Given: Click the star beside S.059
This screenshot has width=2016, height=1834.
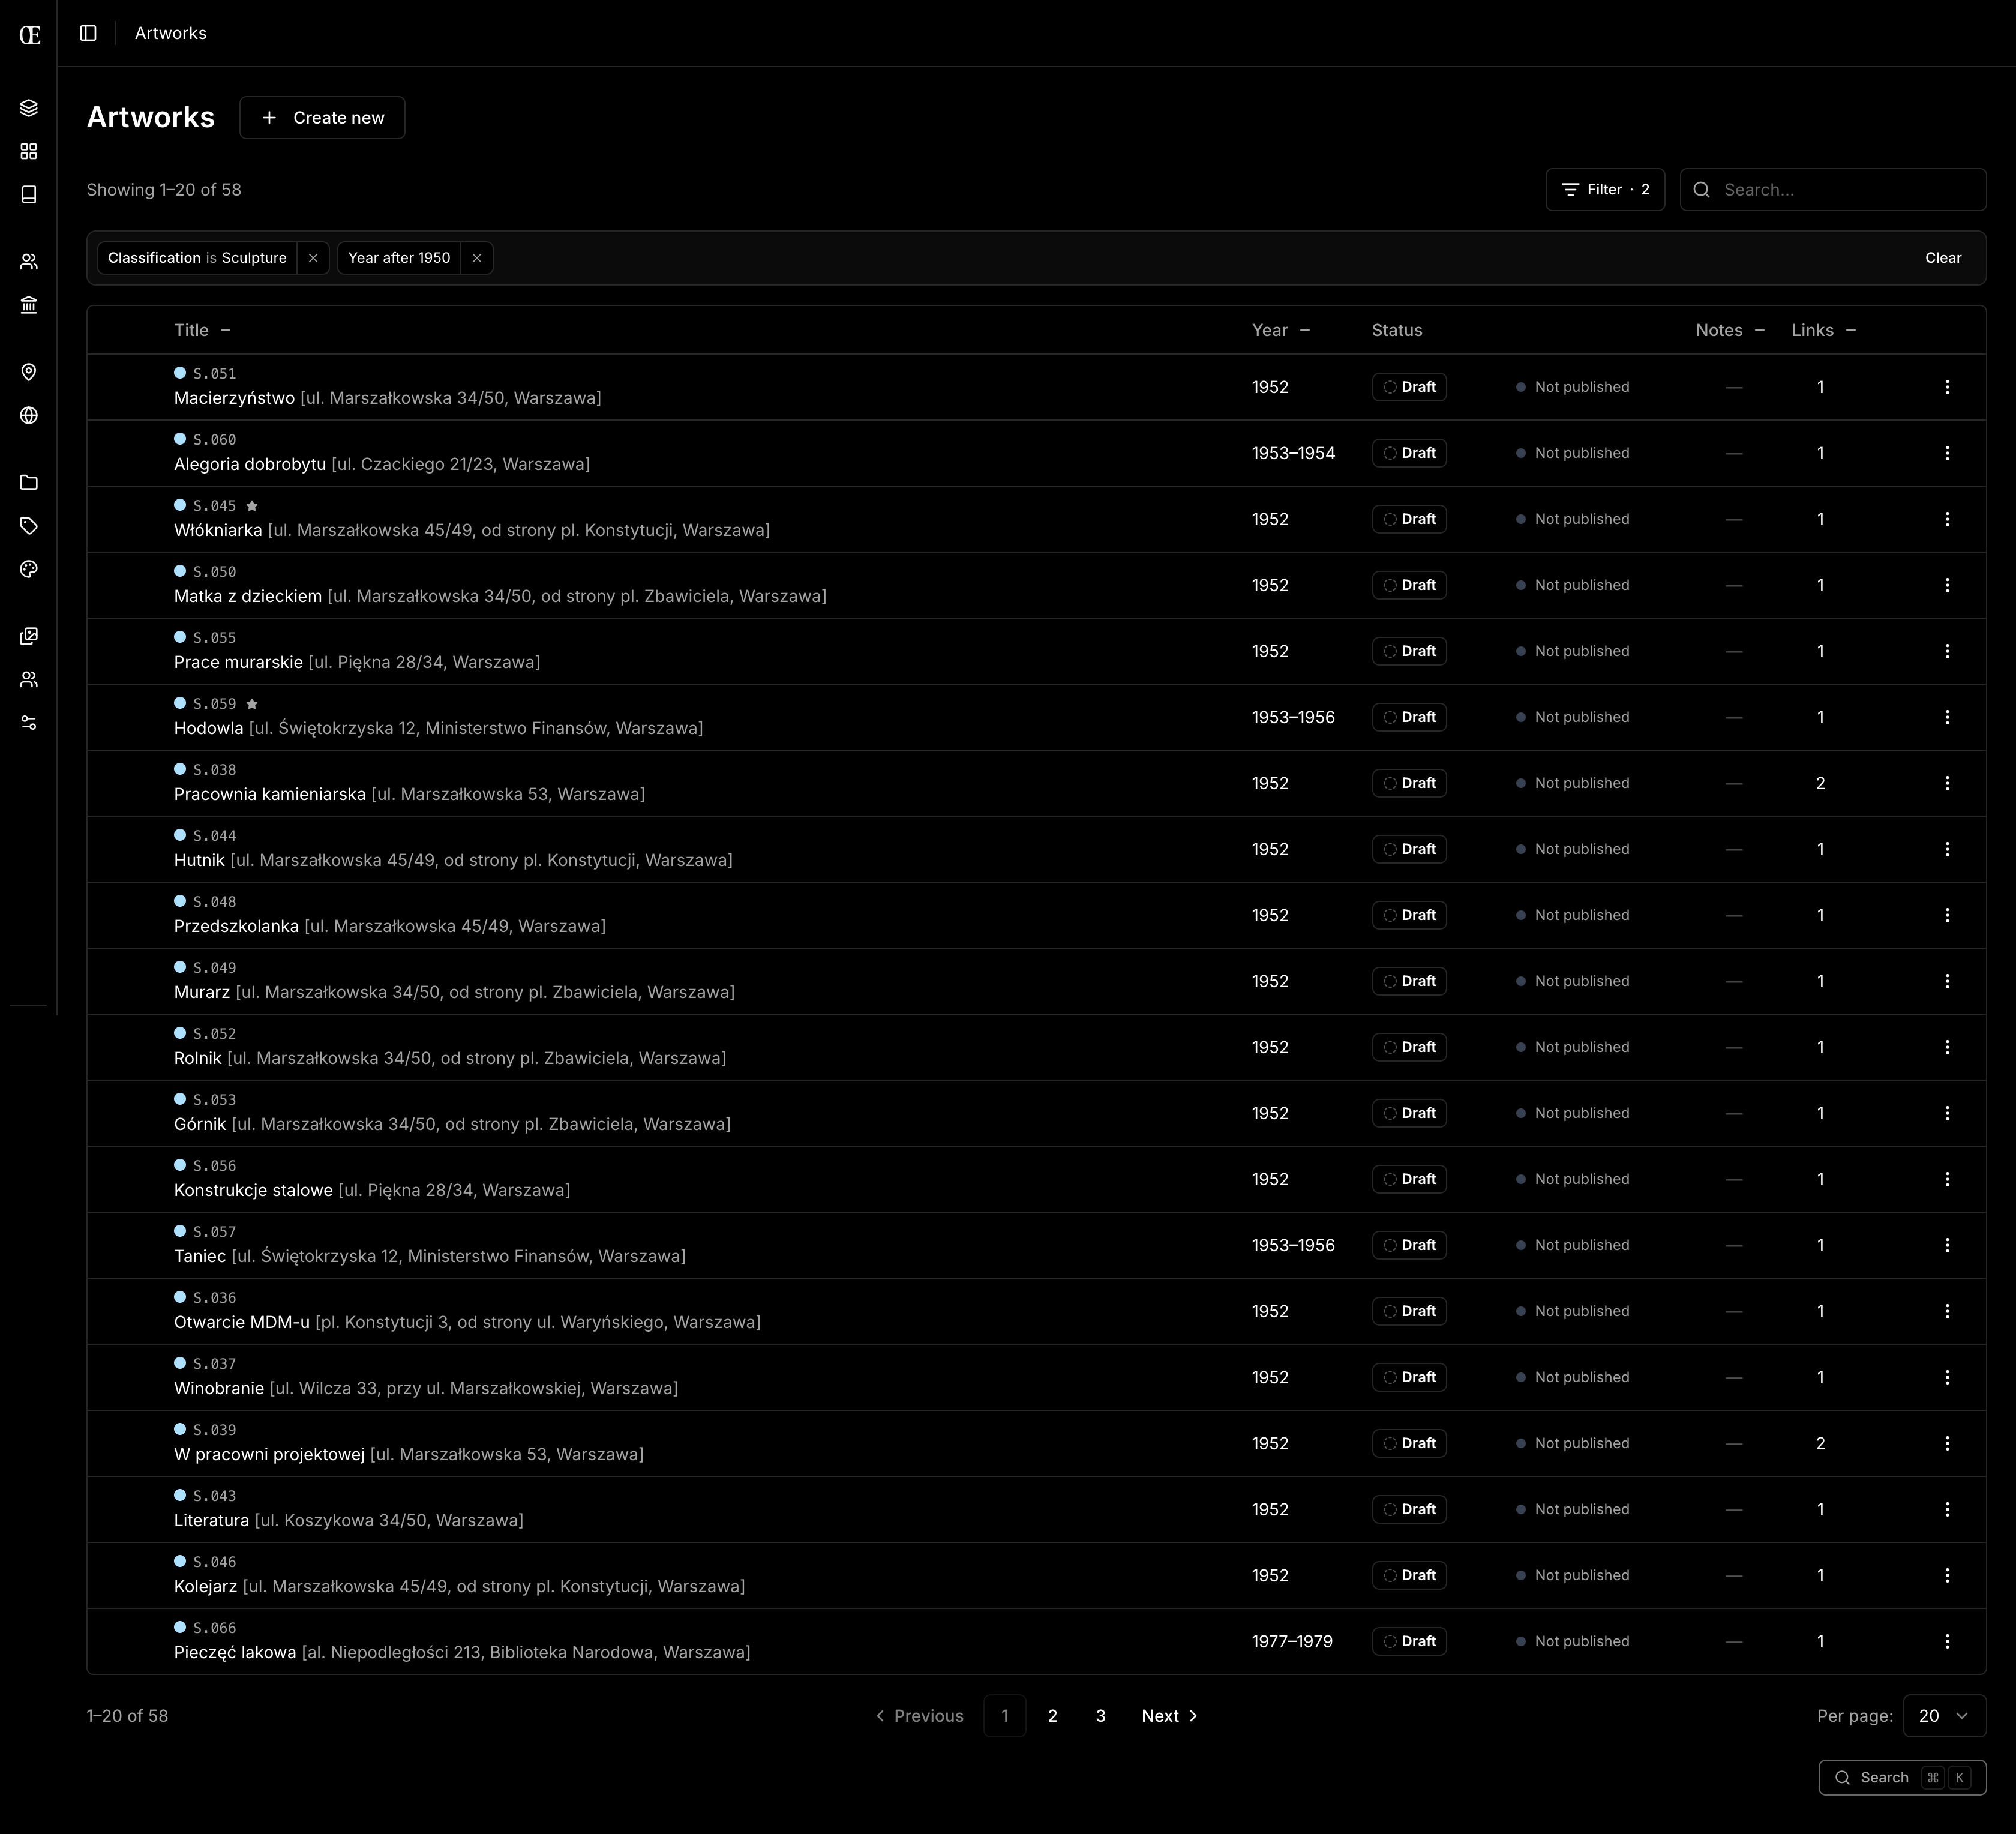Looking at the screenshot, I should point(252,704).
